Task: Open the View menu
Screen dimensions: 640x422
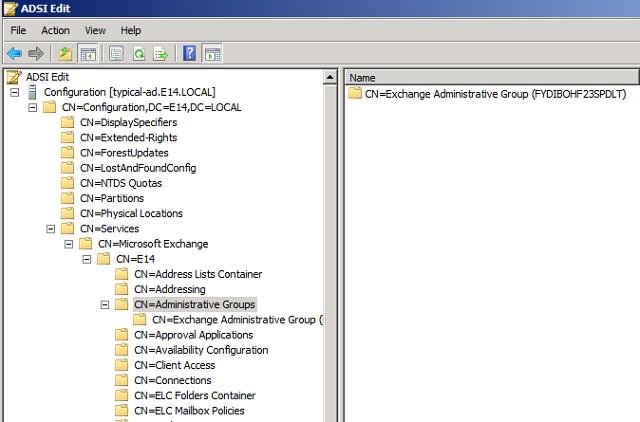Action: point(95,31)
